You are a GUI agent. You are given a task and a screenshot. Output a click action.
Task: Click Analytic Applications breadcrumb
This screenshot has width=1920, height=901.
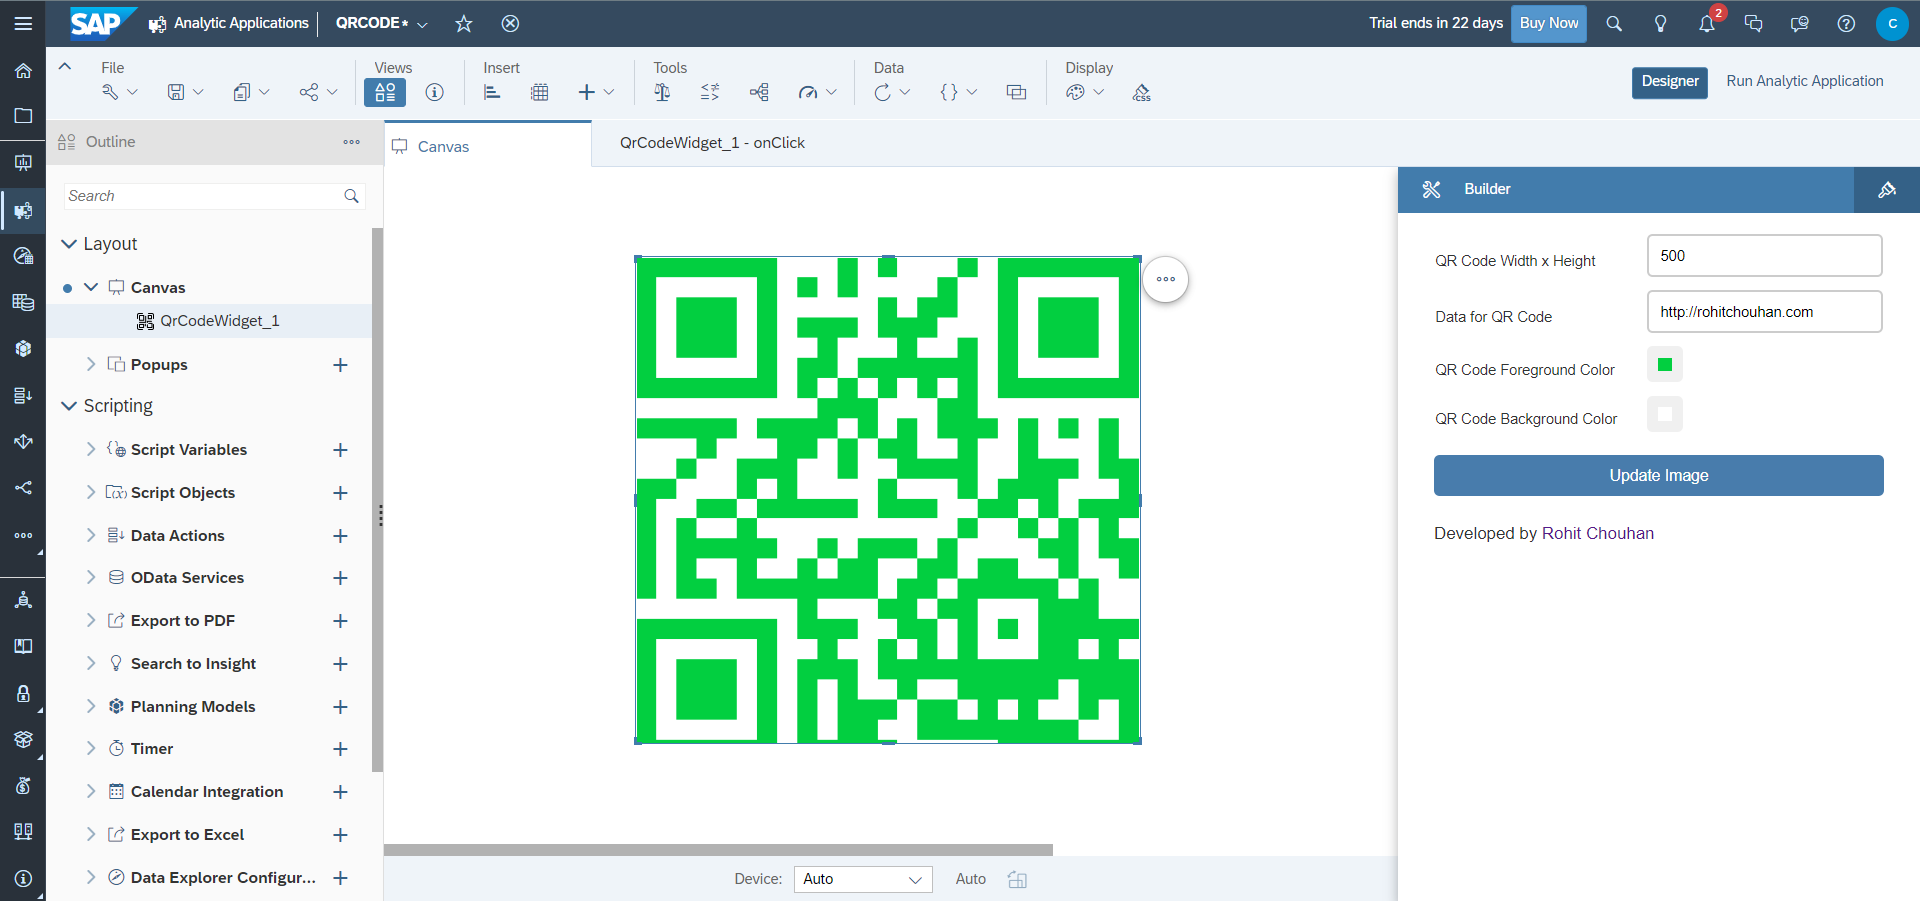pyautogui.click(x=241, y=23)
